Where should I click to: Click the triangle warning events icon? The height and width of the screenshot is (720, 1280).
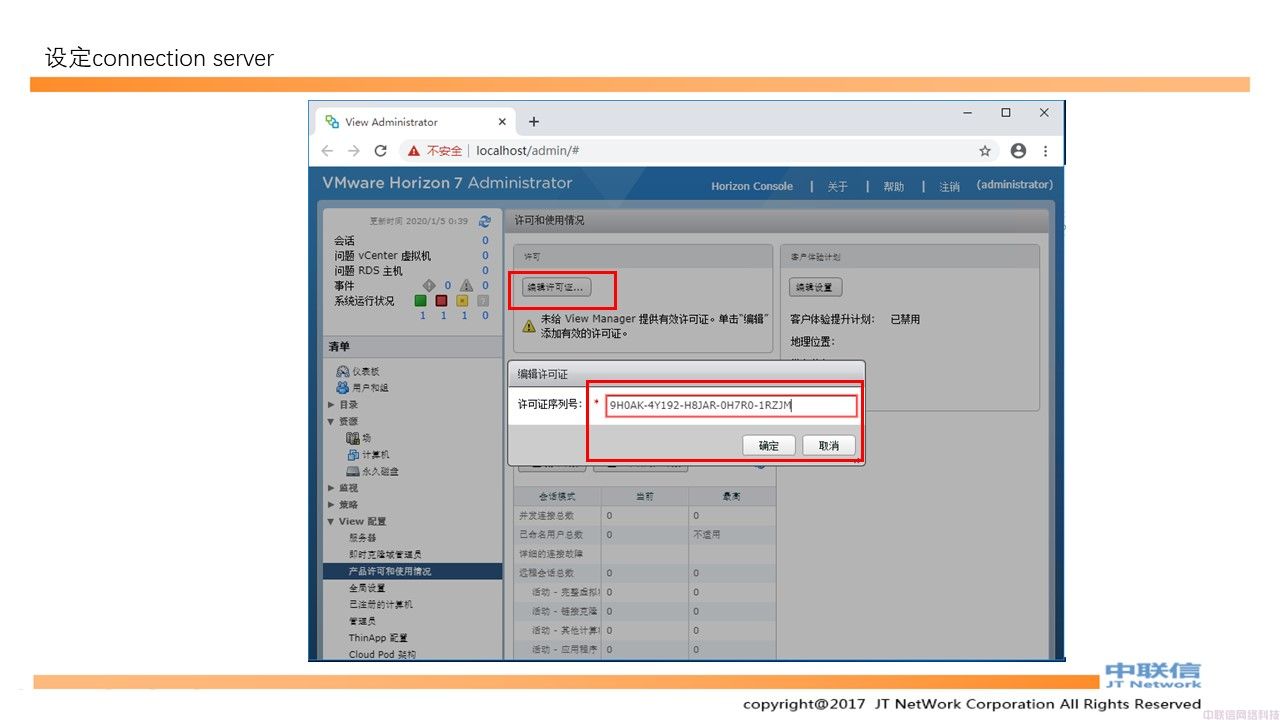coord(466,285)
